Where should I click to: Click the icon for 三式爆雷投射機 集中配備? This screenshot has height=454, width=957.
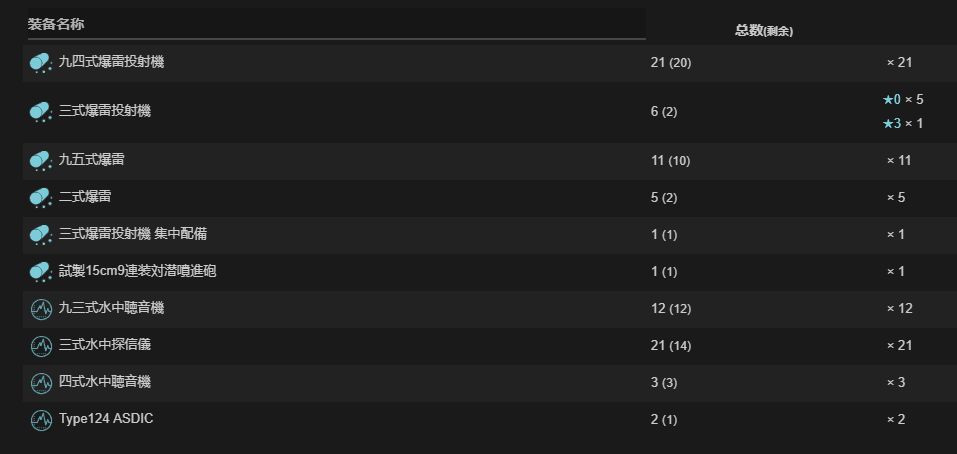coord(41,235)
